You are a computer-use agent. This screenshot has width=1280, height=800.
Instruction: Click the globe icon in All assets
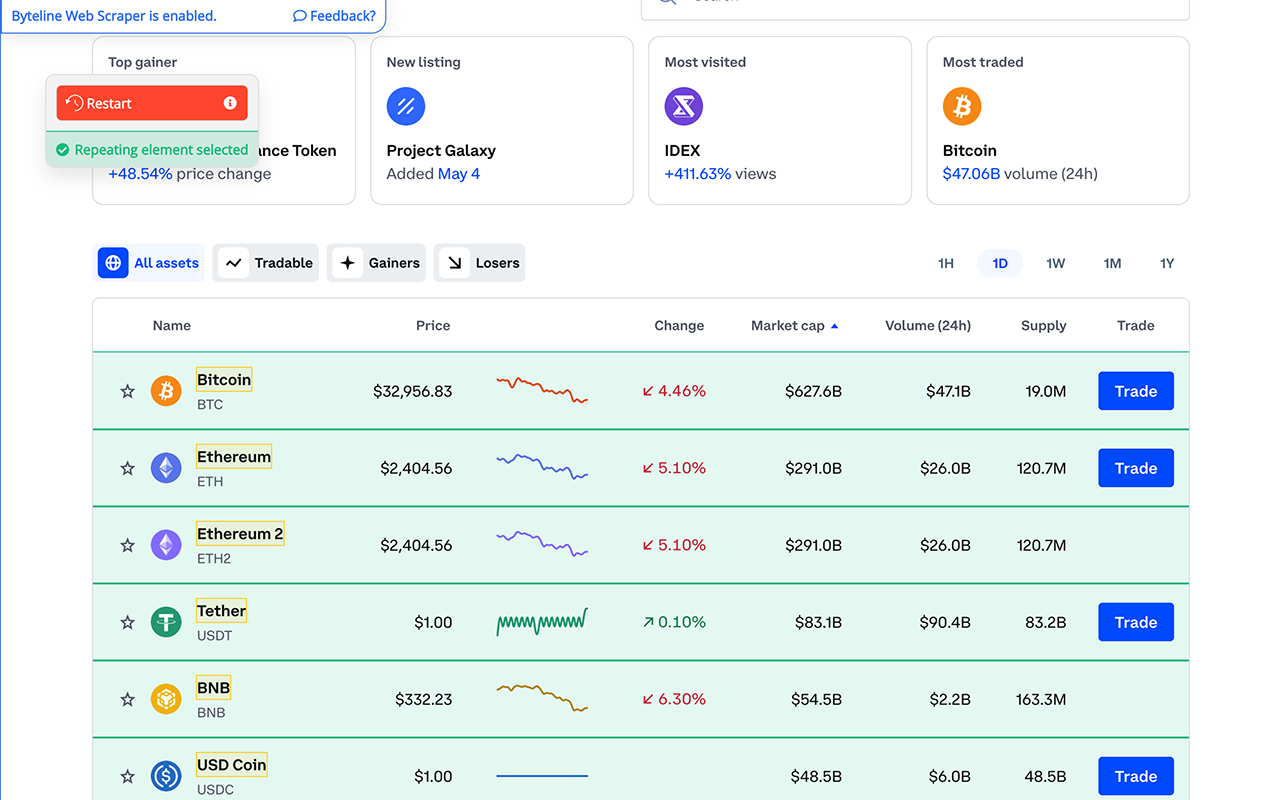point(113,263)
